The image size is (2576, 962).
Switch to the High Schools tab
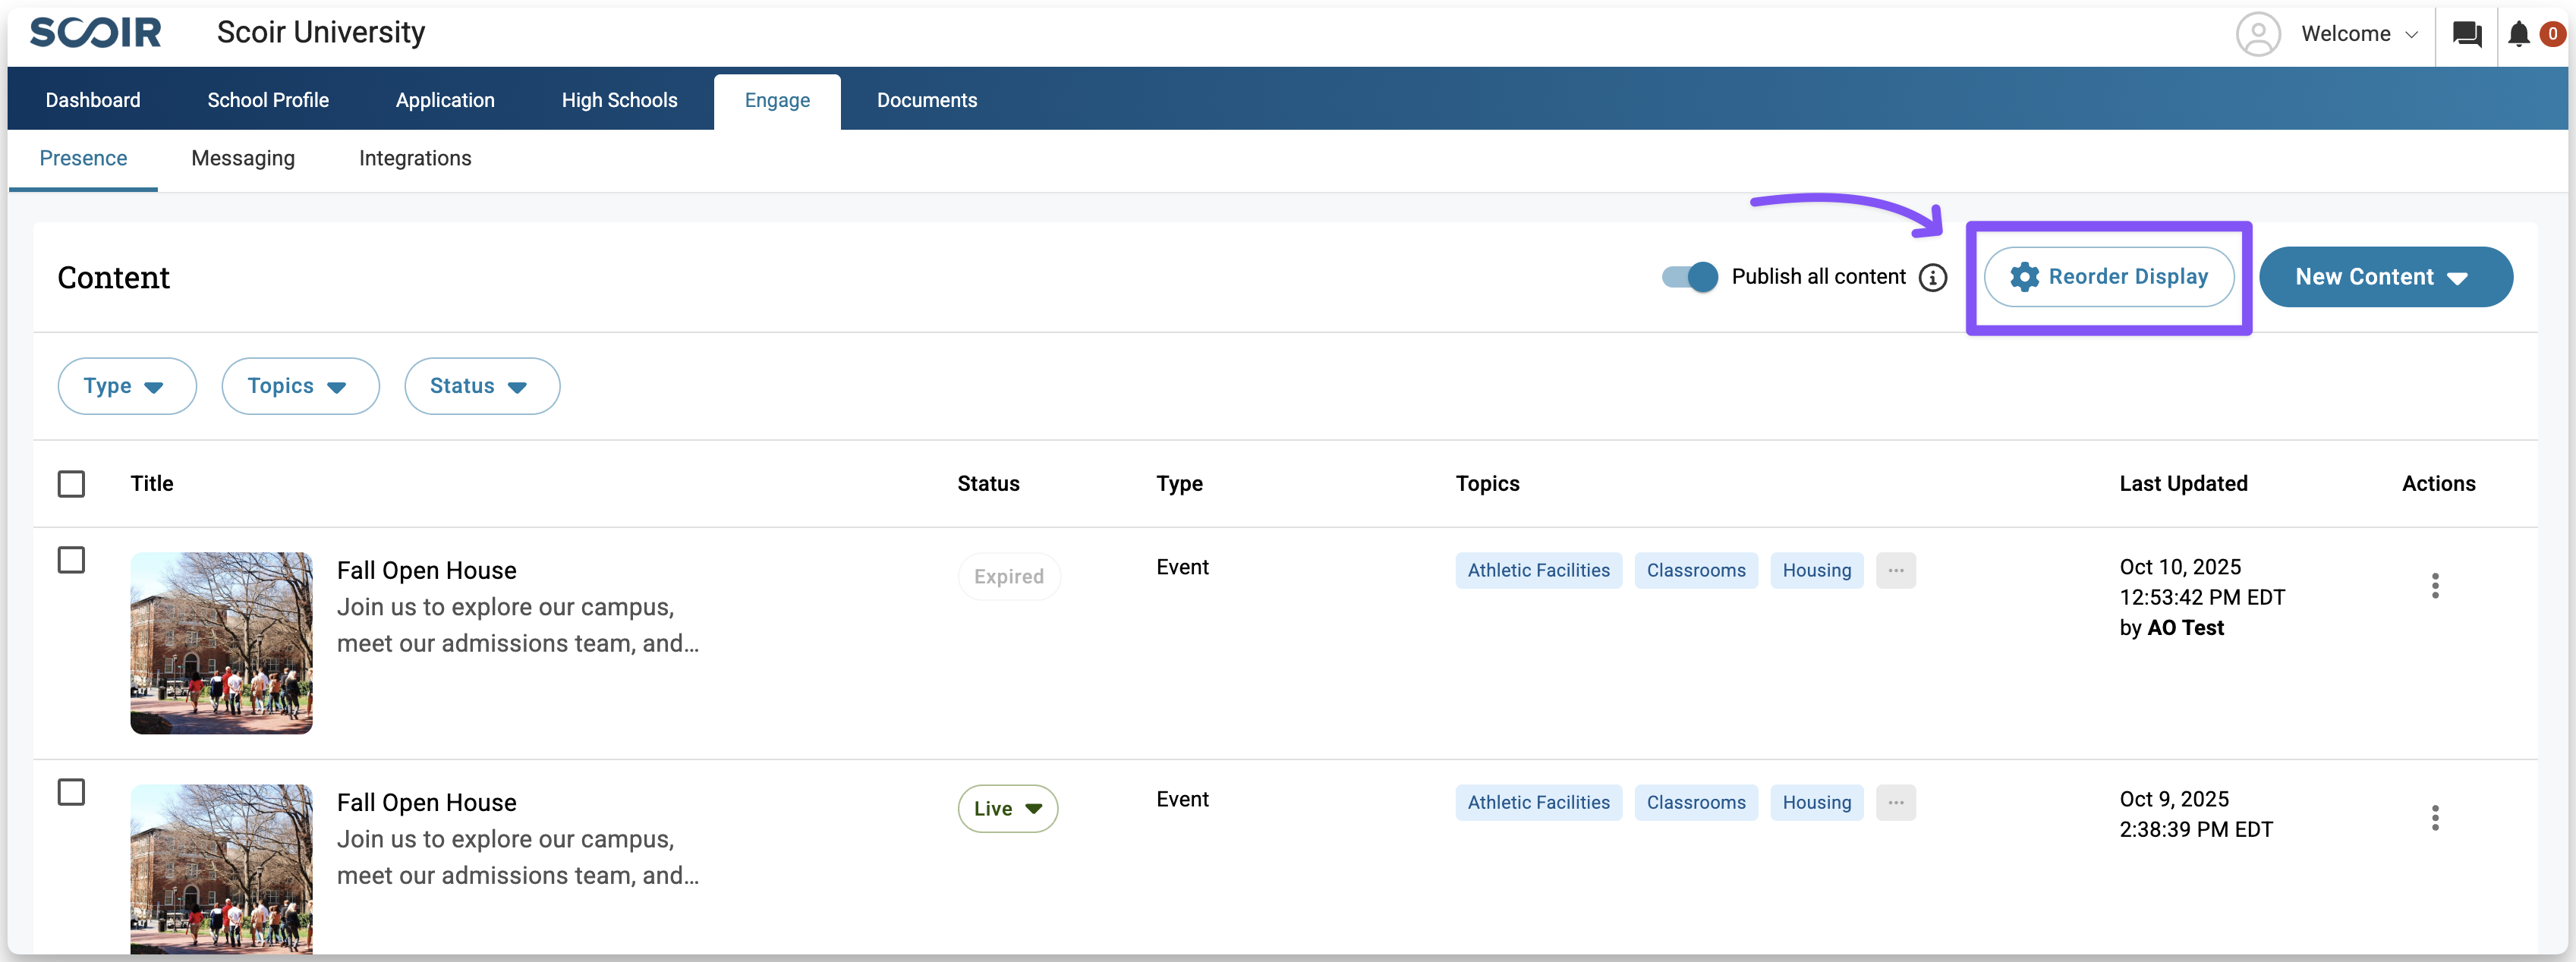619,100
